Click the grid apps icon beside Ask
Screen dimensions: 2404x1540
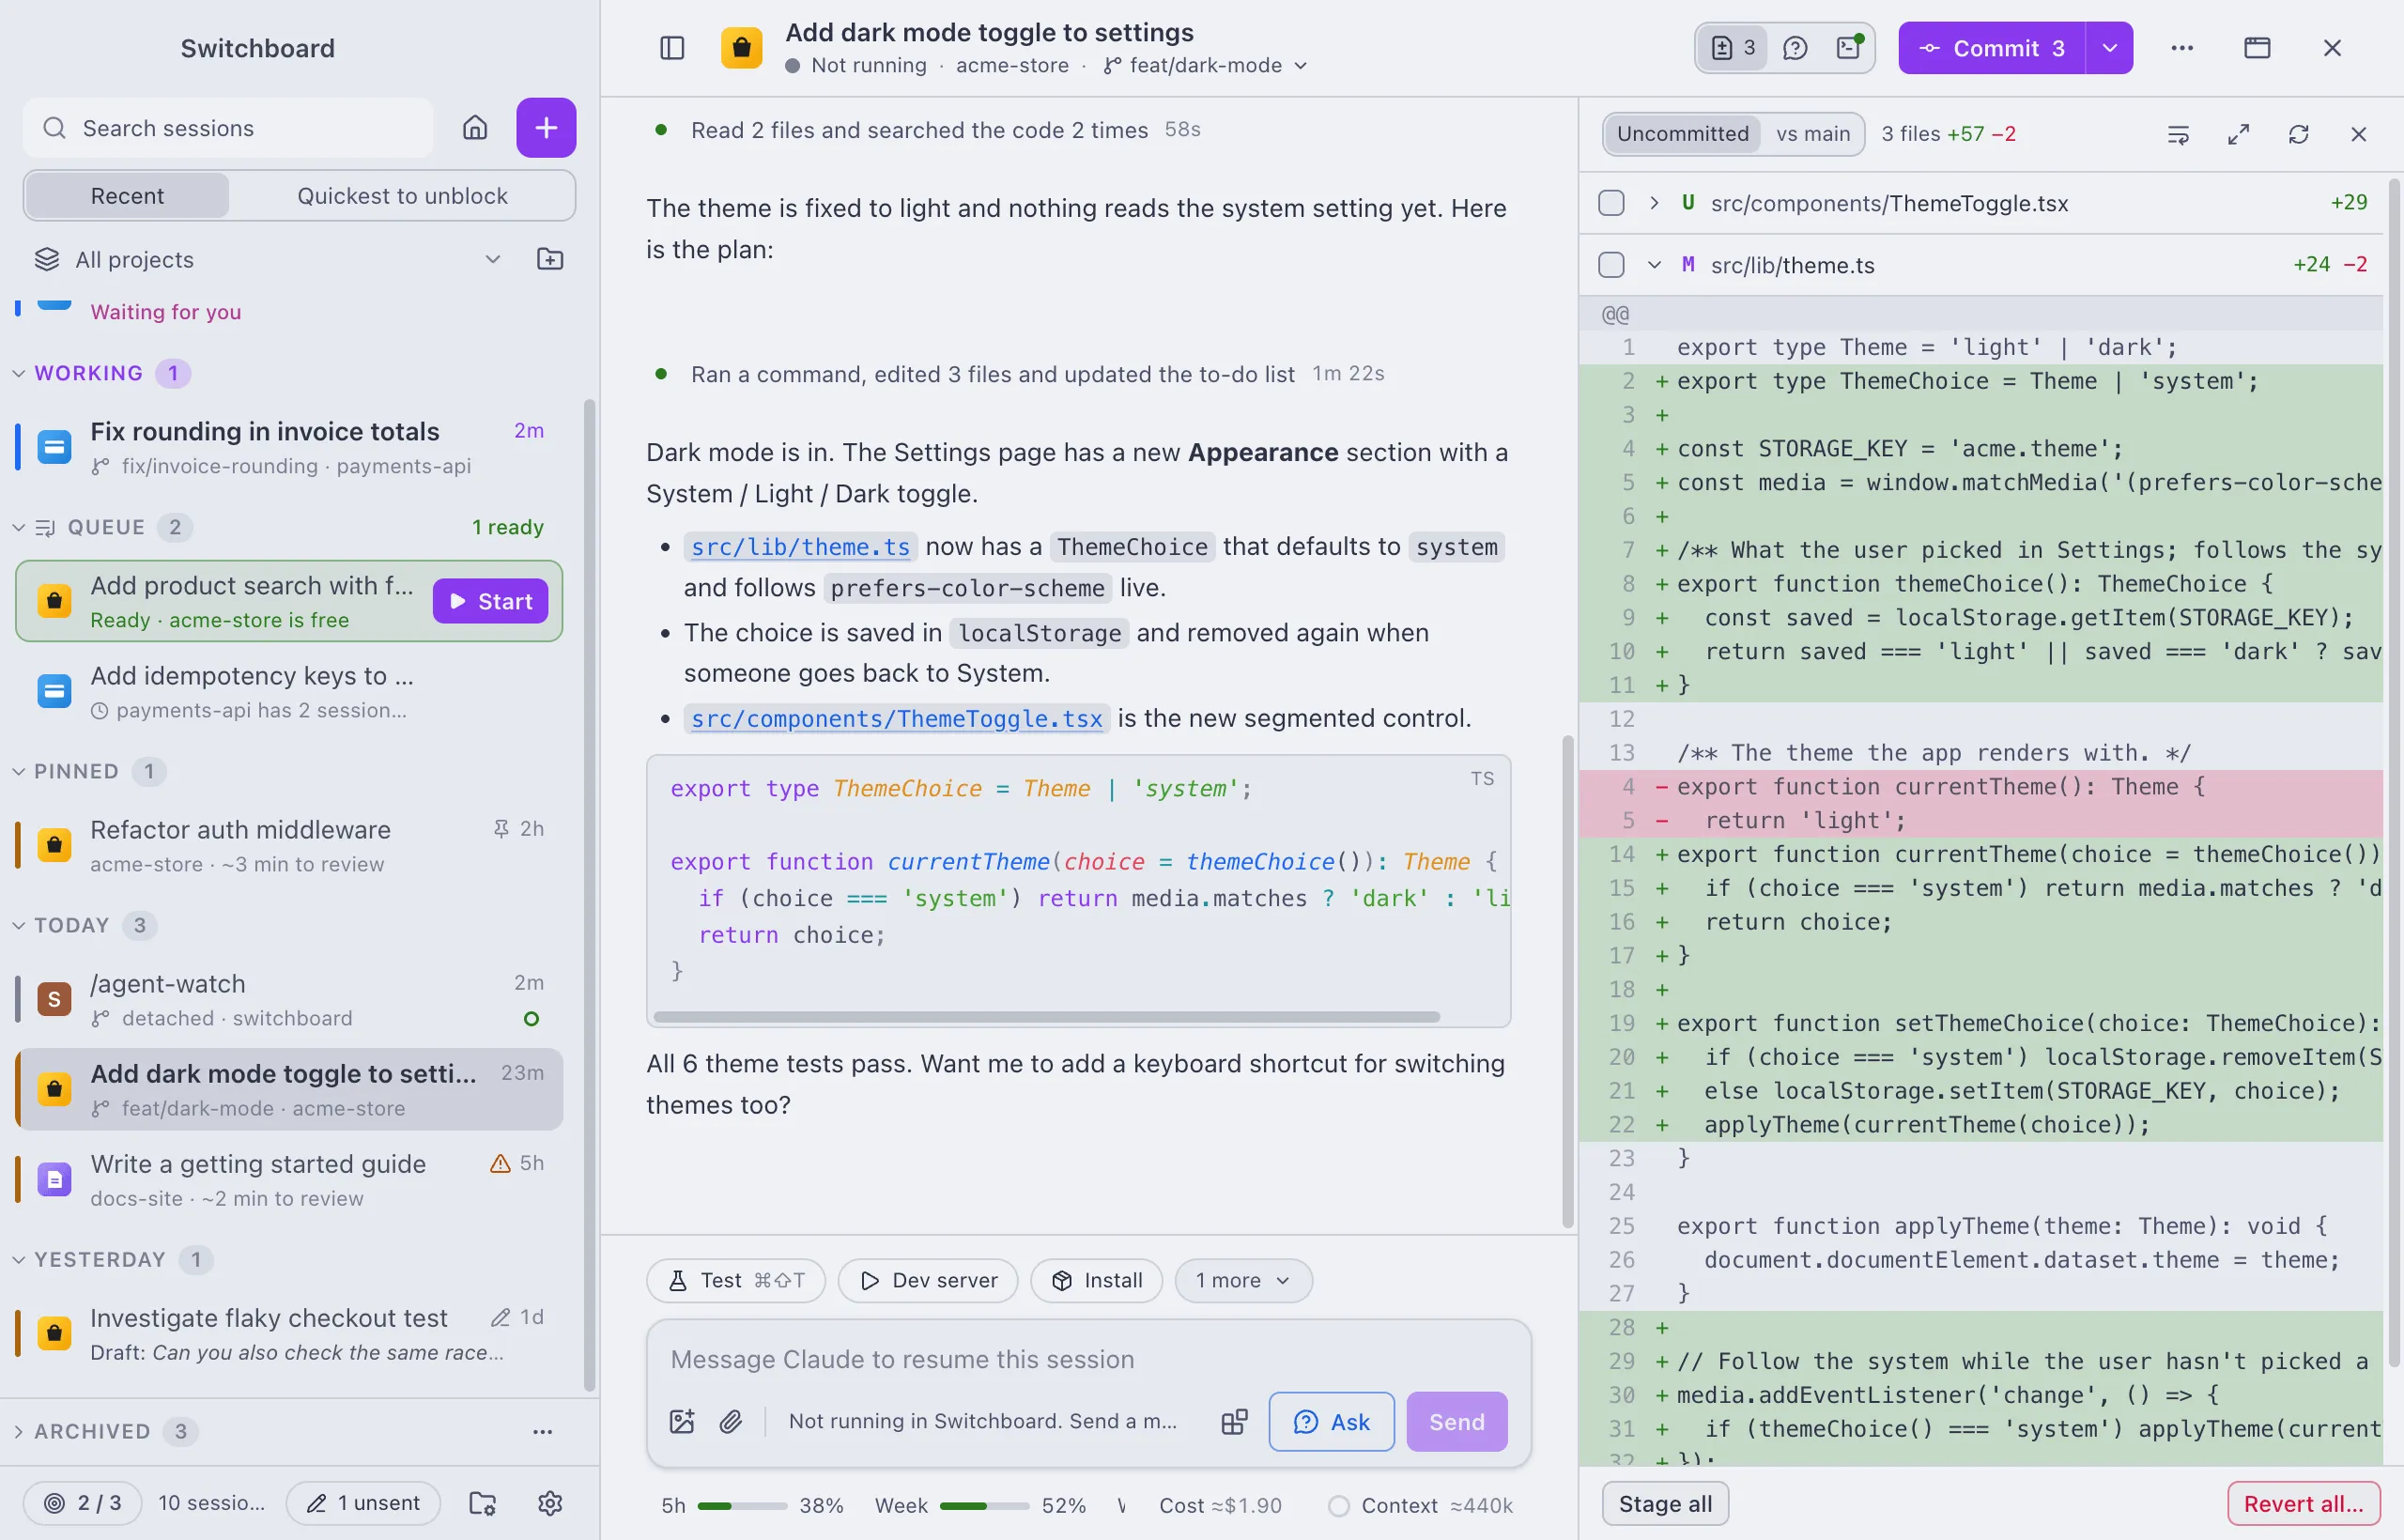click(1234, 1421)
